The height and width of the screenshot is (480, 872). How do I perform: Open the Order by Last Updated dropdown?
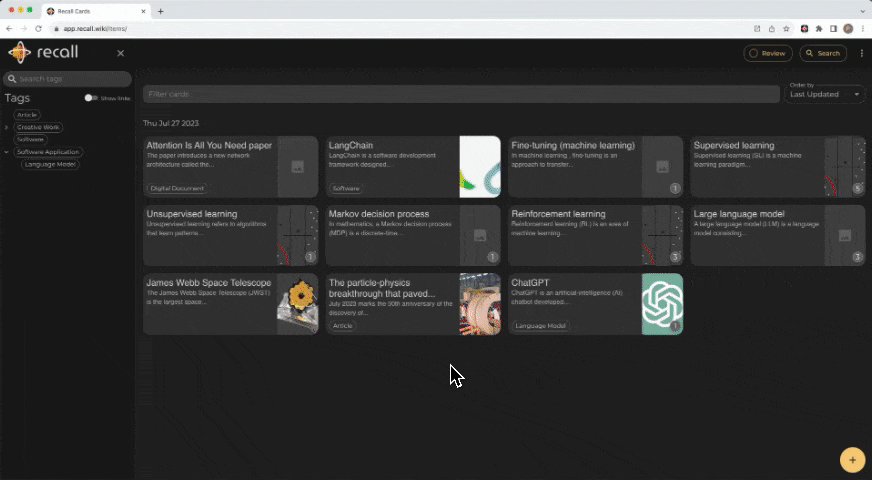click(x=824, y=94)
